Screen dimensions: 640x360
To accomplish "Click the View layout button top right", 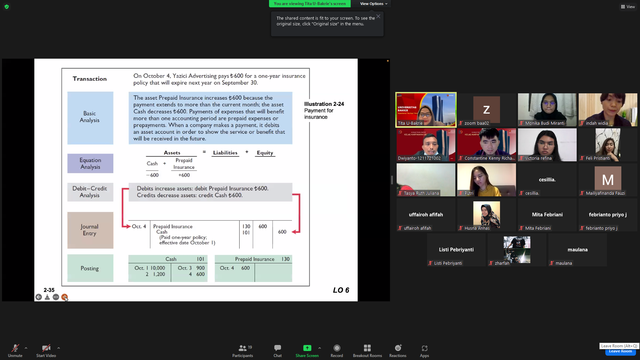I will [x=628, y=7].
